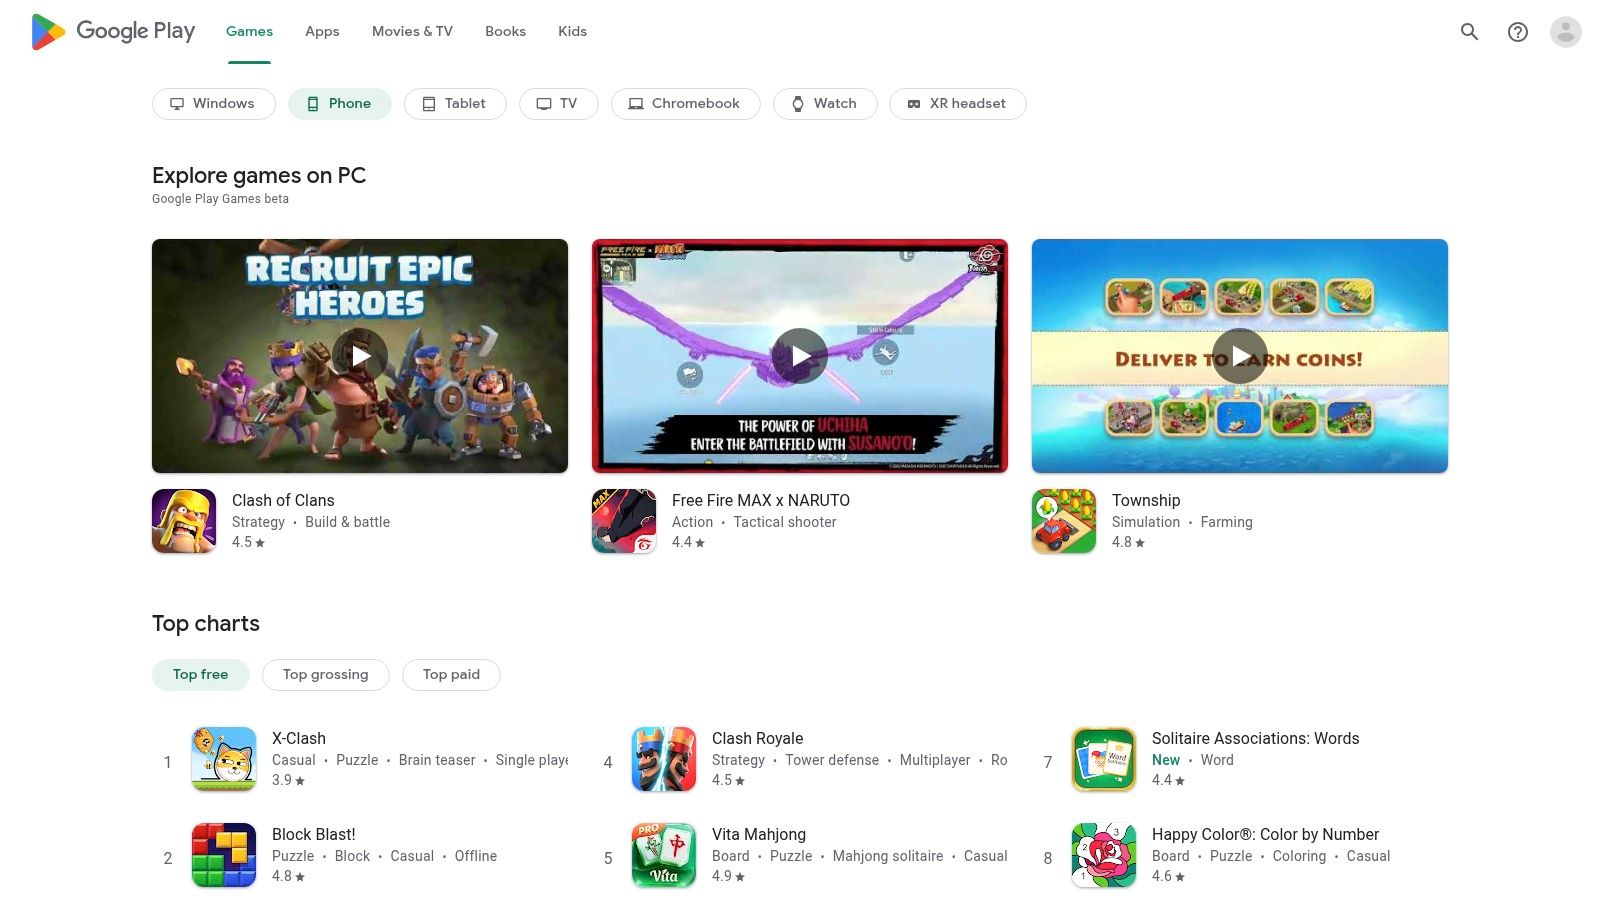
Task: Toggle the Tablet device filter
Action: 455,103
